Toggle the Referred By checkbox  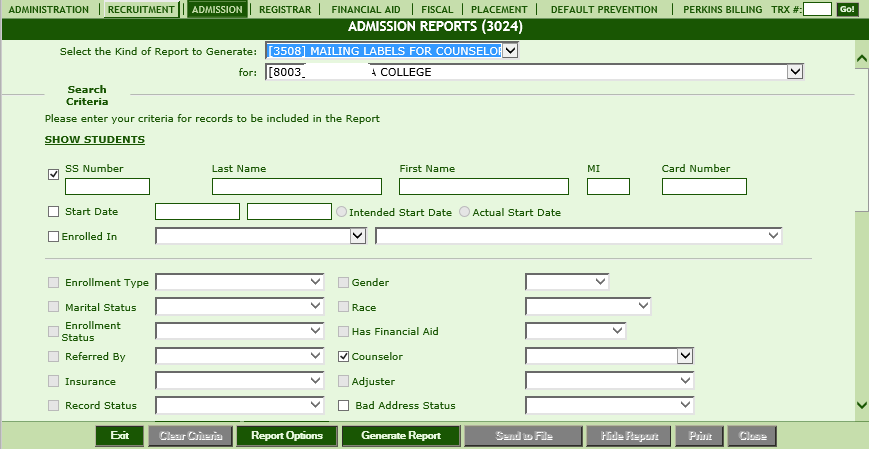point(54,356)
